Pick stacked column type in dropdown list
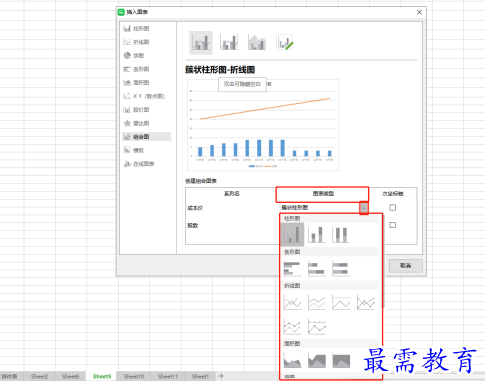Screen dimensions: 485x392 click(x=317, y=234)
